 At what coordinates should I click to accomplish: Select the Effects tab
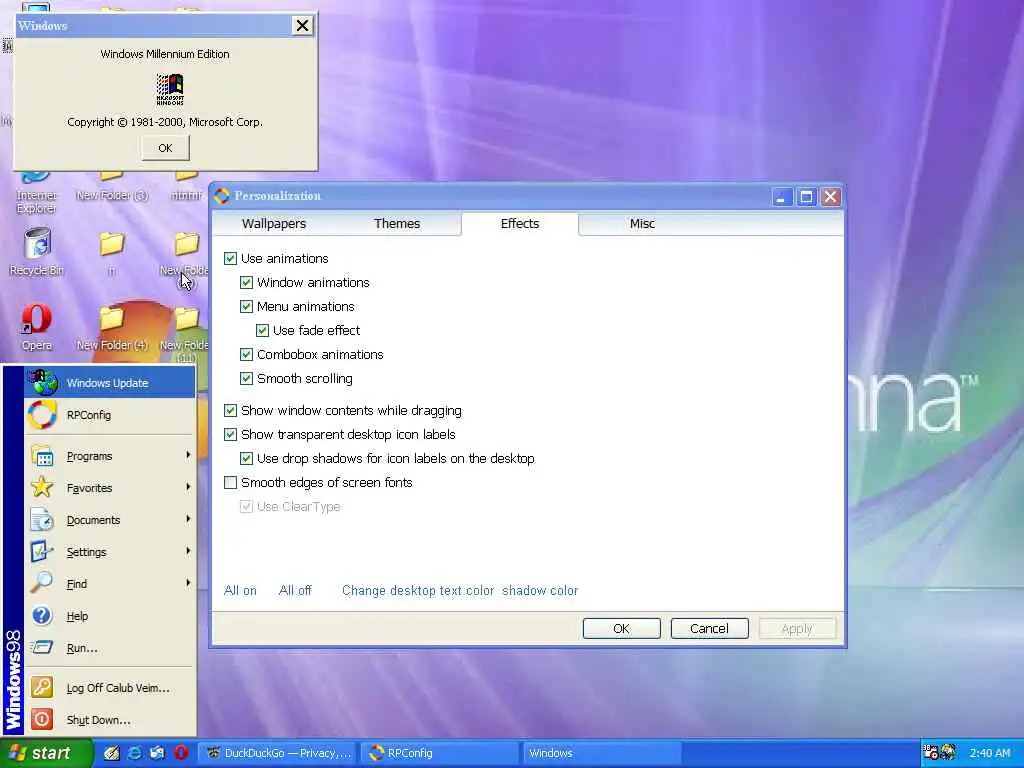click(x=520, y=223)
